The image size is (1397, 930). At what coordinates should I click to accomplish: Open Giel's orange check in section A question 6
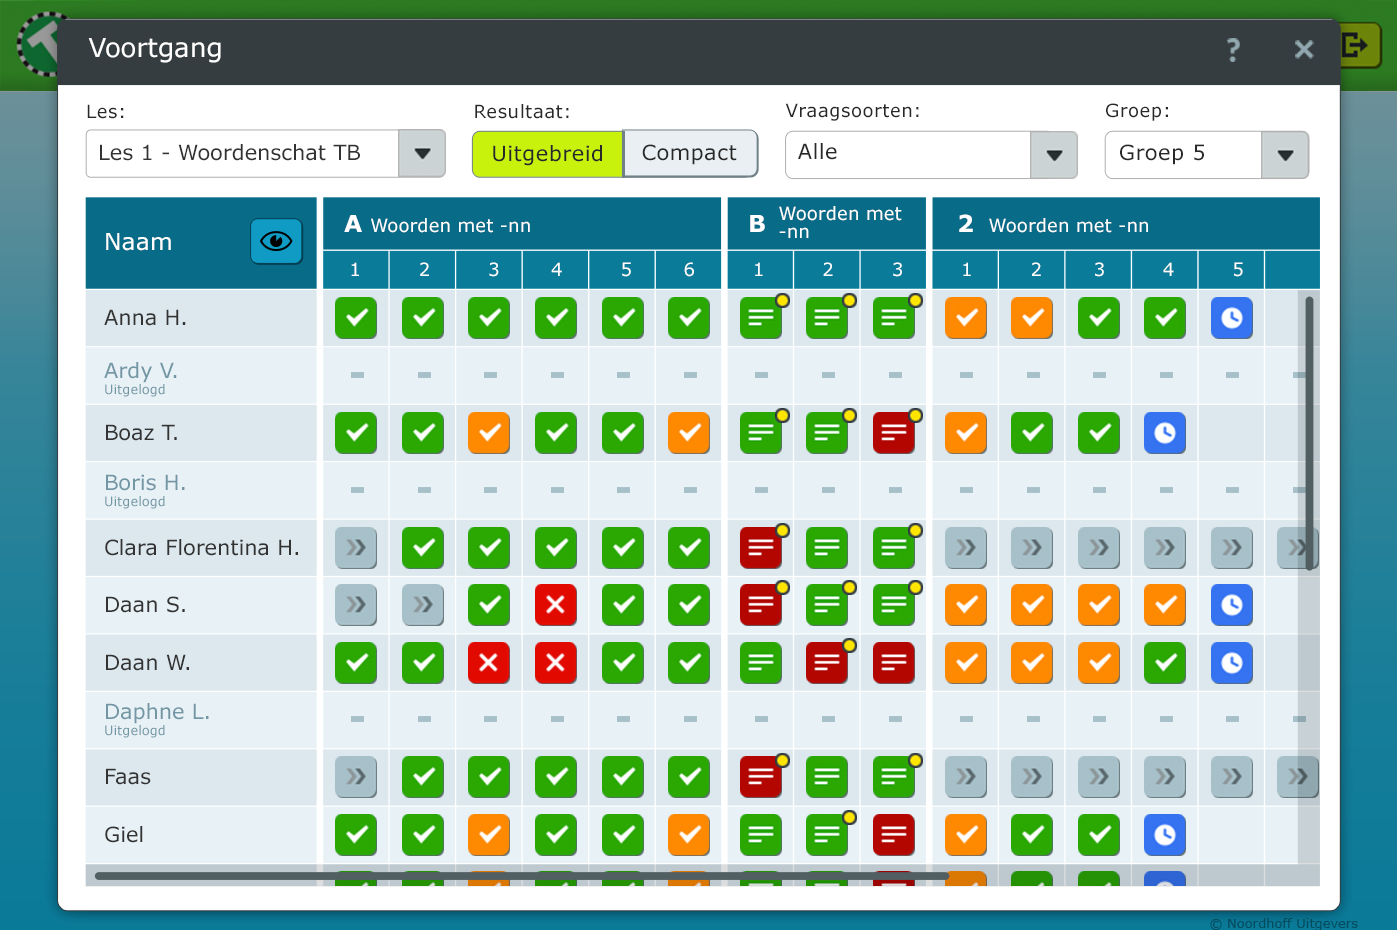[x=689, y=835]
